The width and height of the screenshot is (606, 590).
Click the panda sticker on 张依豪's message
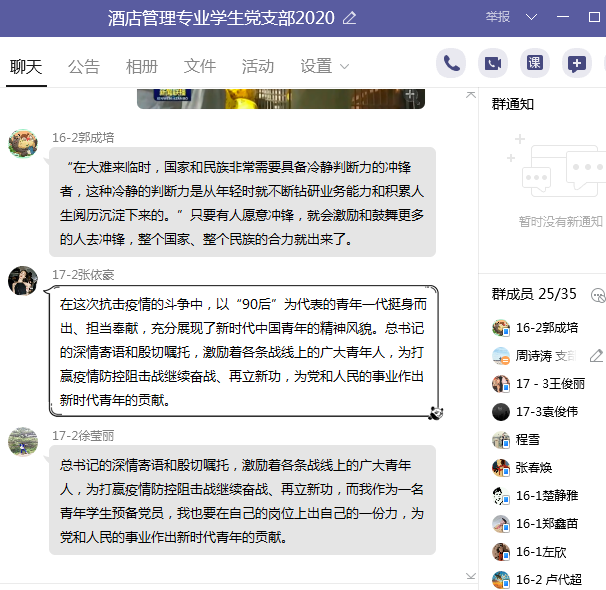pyautogui.click(x=435, y=412)
